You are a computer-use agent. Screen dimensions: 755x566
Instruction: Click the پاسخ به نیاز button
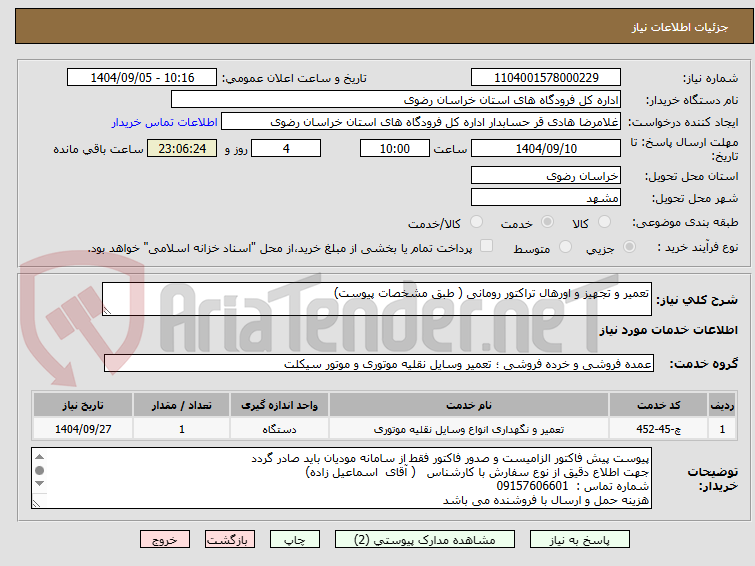click(580, 540)
